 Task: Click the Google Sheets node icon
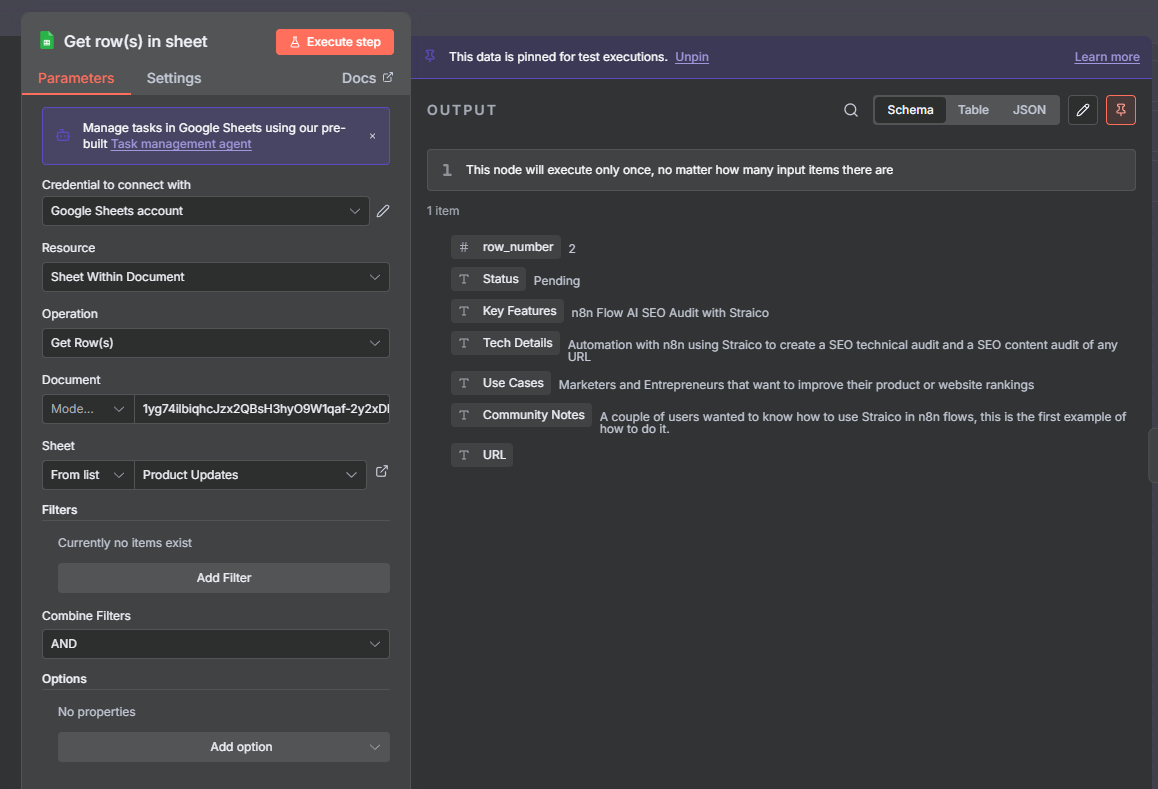[x=46, y=41]
